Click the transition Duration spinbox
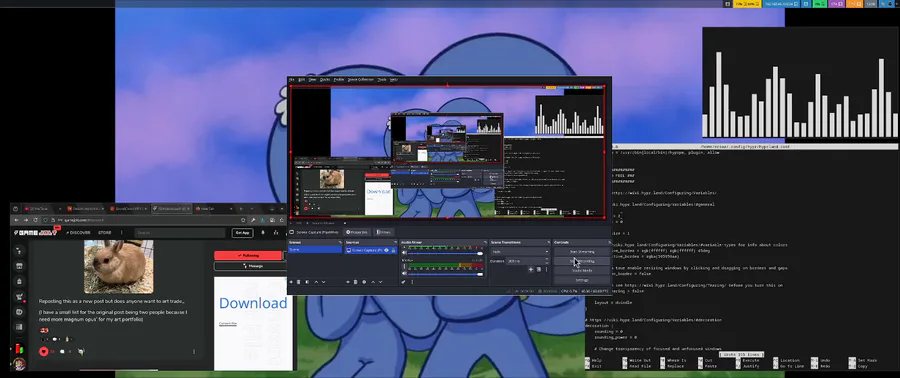This screenshot has width=900, height=378. tap(527, 261)
